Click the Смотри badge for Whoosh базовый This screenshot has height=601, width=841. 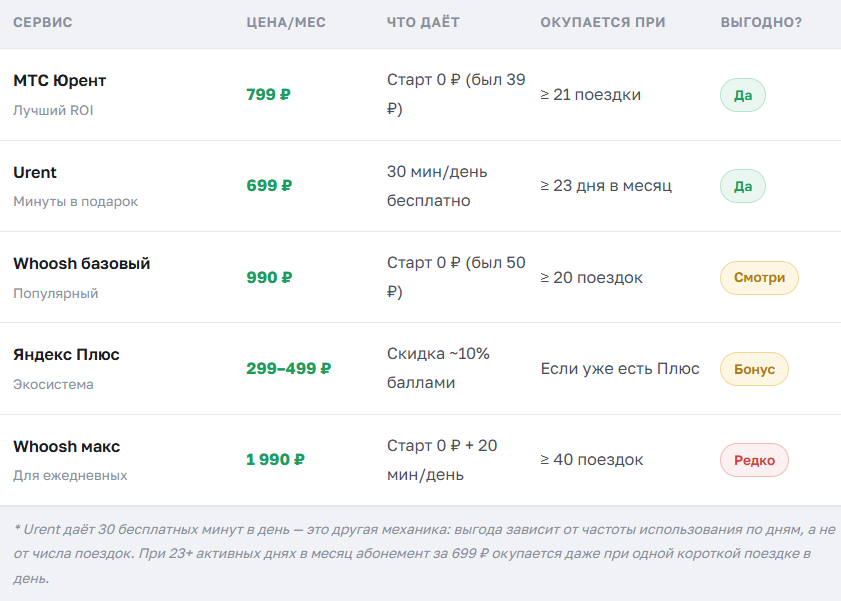tap(759, 278)
